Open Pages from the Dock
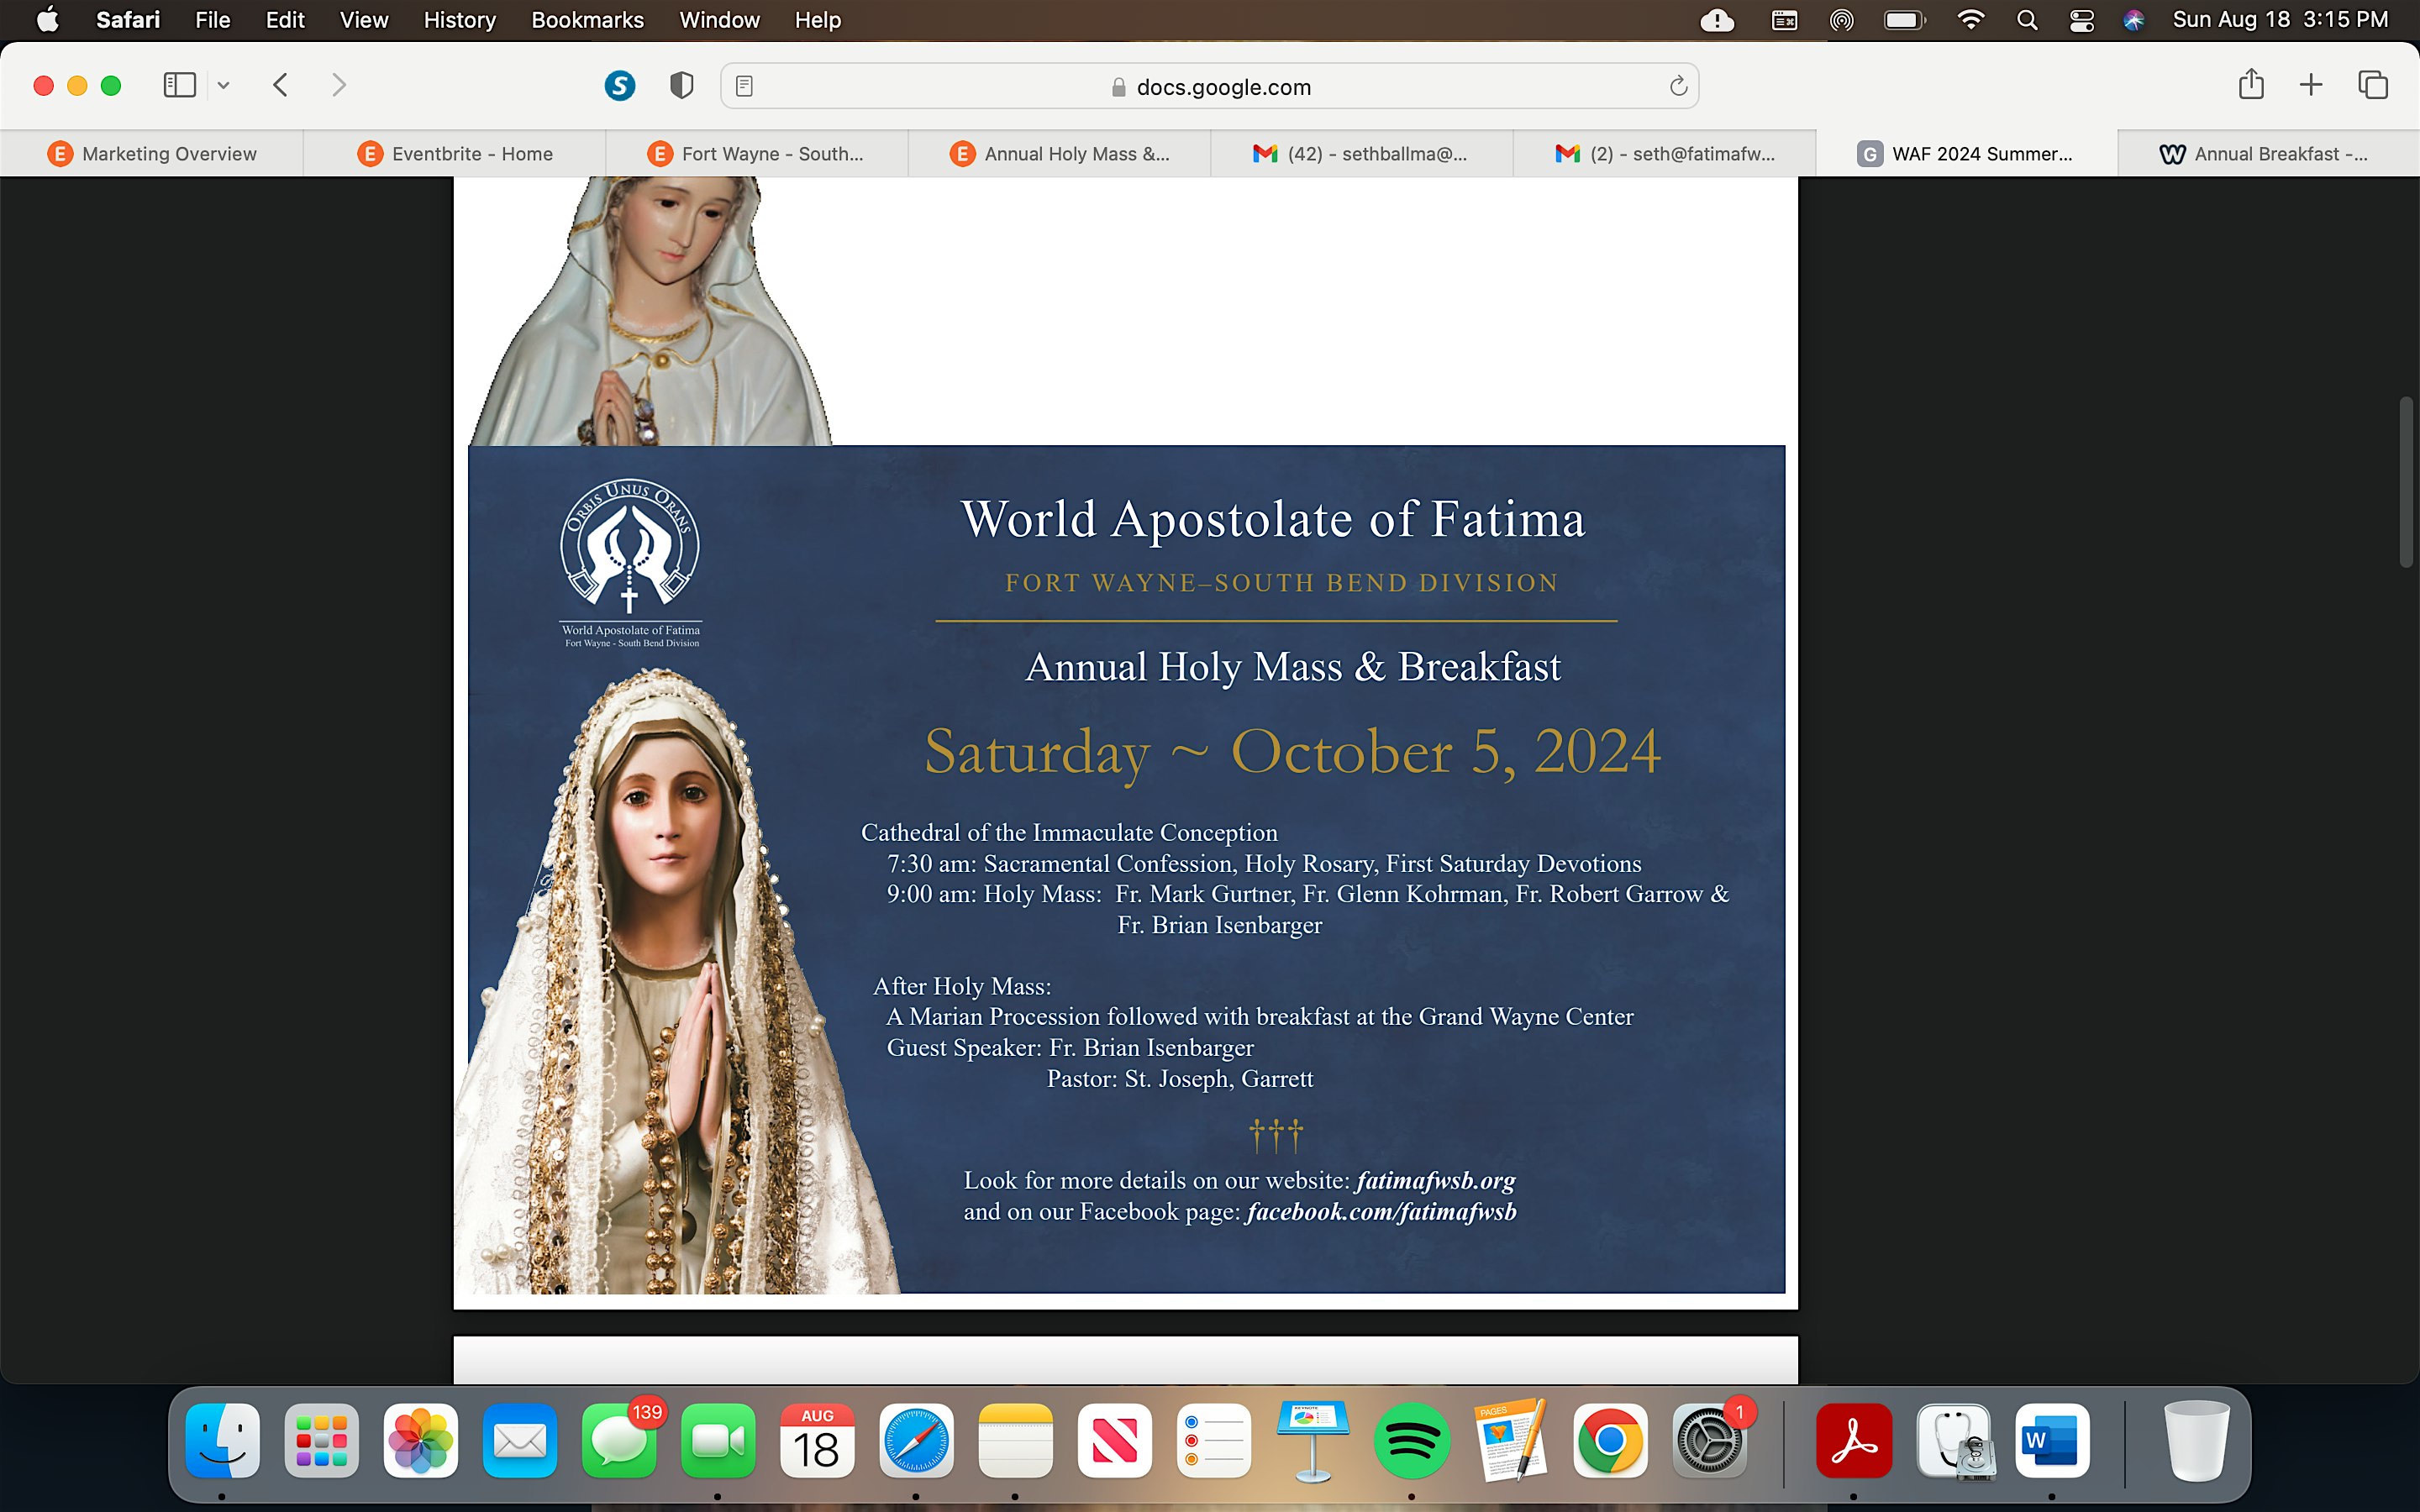The width and height of the screenshot is (2420, 1512). 1511,1440
